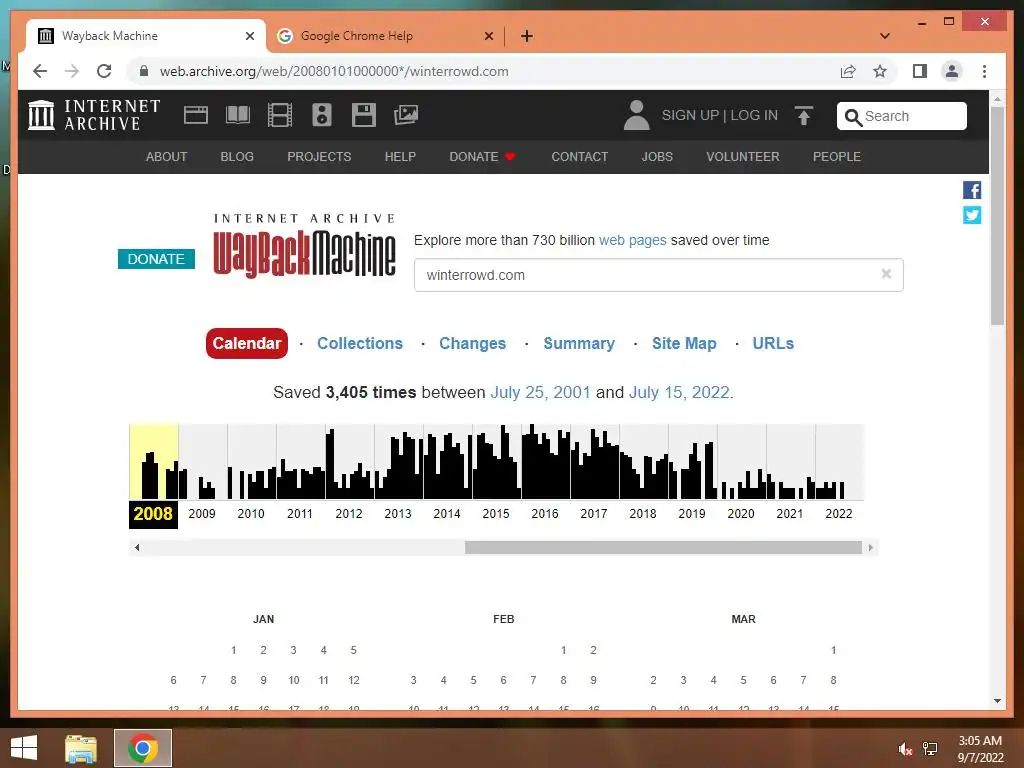Follow the web pages link
Image resolution: width=1024 pixels, height=768 pixels.
(632, 240)
